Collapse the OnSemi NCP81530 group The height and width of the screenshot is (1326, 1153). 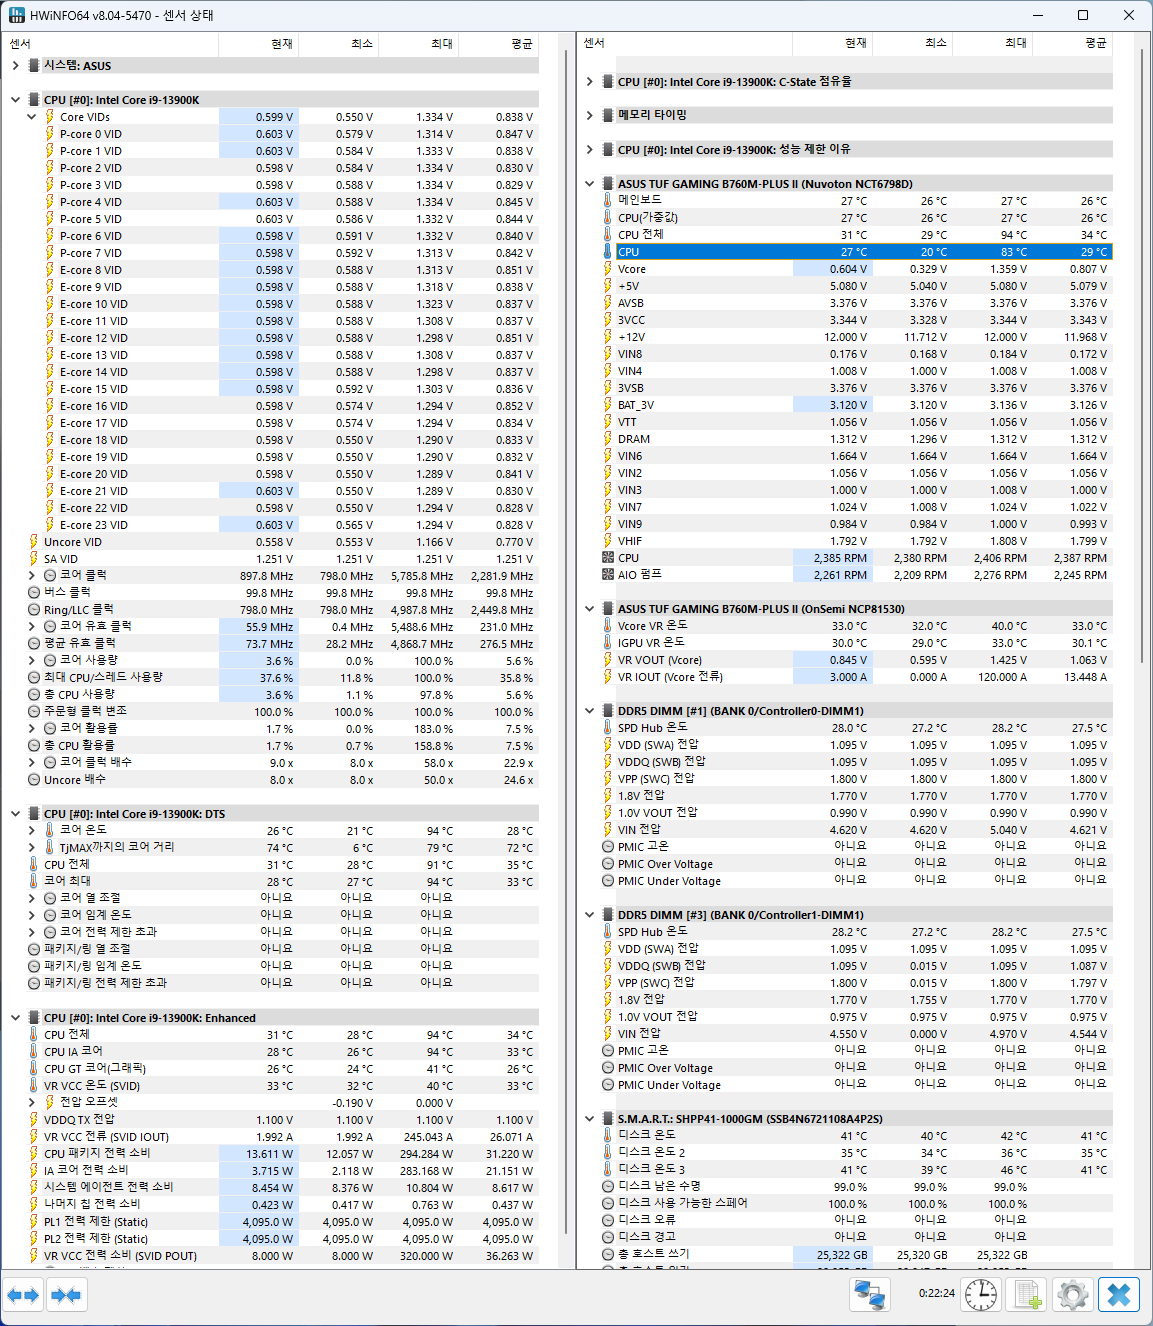click(590, 608)
